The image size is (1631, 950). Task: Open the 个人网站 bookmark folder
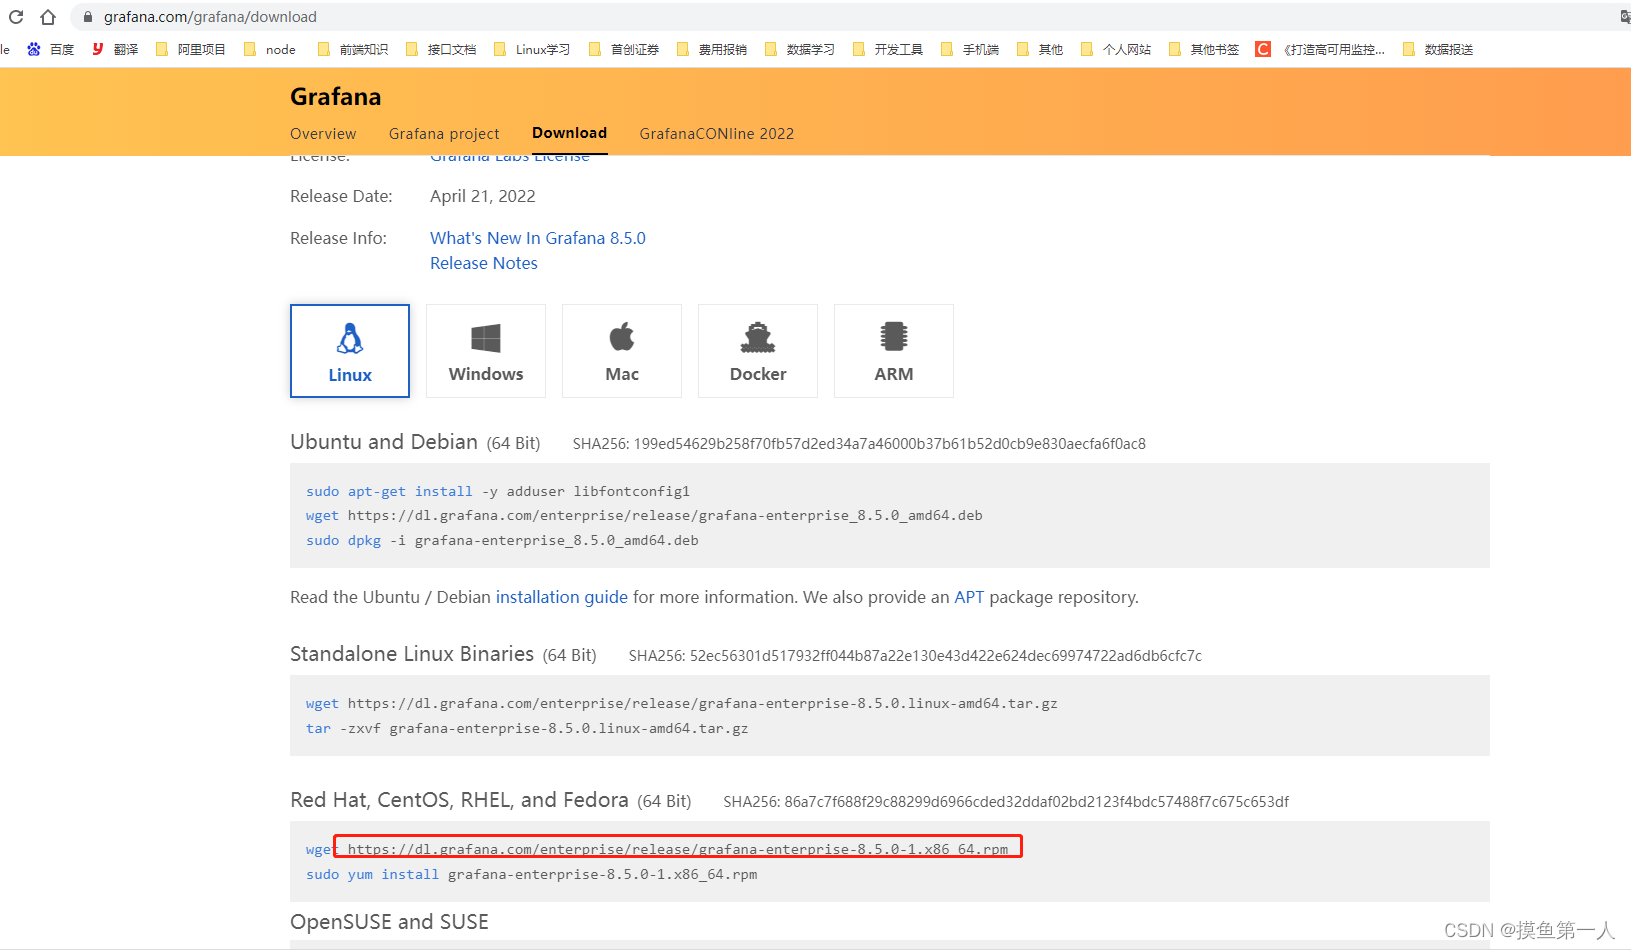(1116, 49)
